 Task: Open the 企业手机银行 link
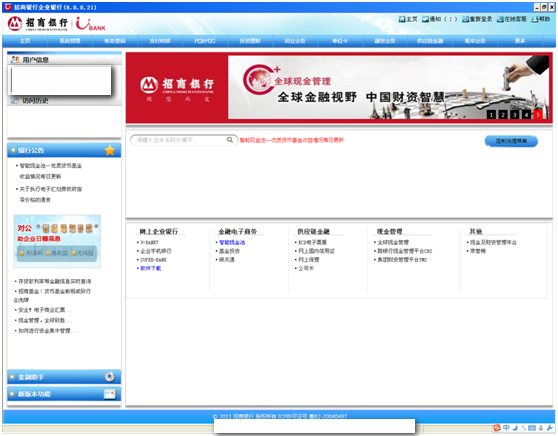pyautogui.click(x=156, y=251)
